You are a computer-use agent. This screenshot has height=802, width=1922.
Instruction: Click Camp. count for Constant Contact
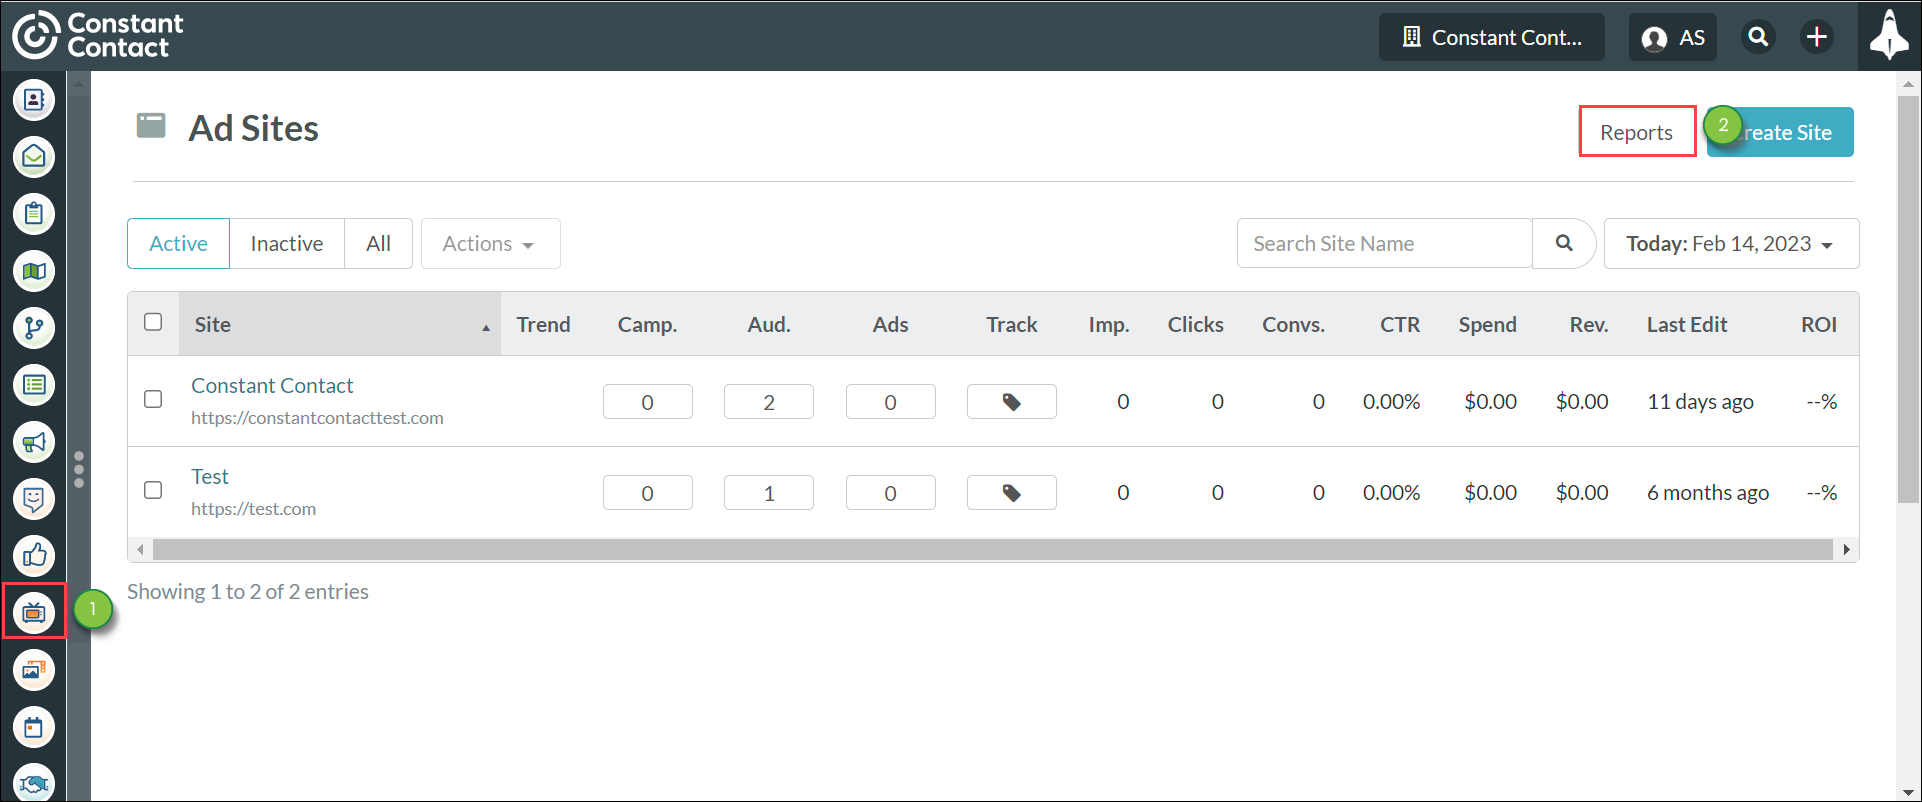click(x=648, y=402)
